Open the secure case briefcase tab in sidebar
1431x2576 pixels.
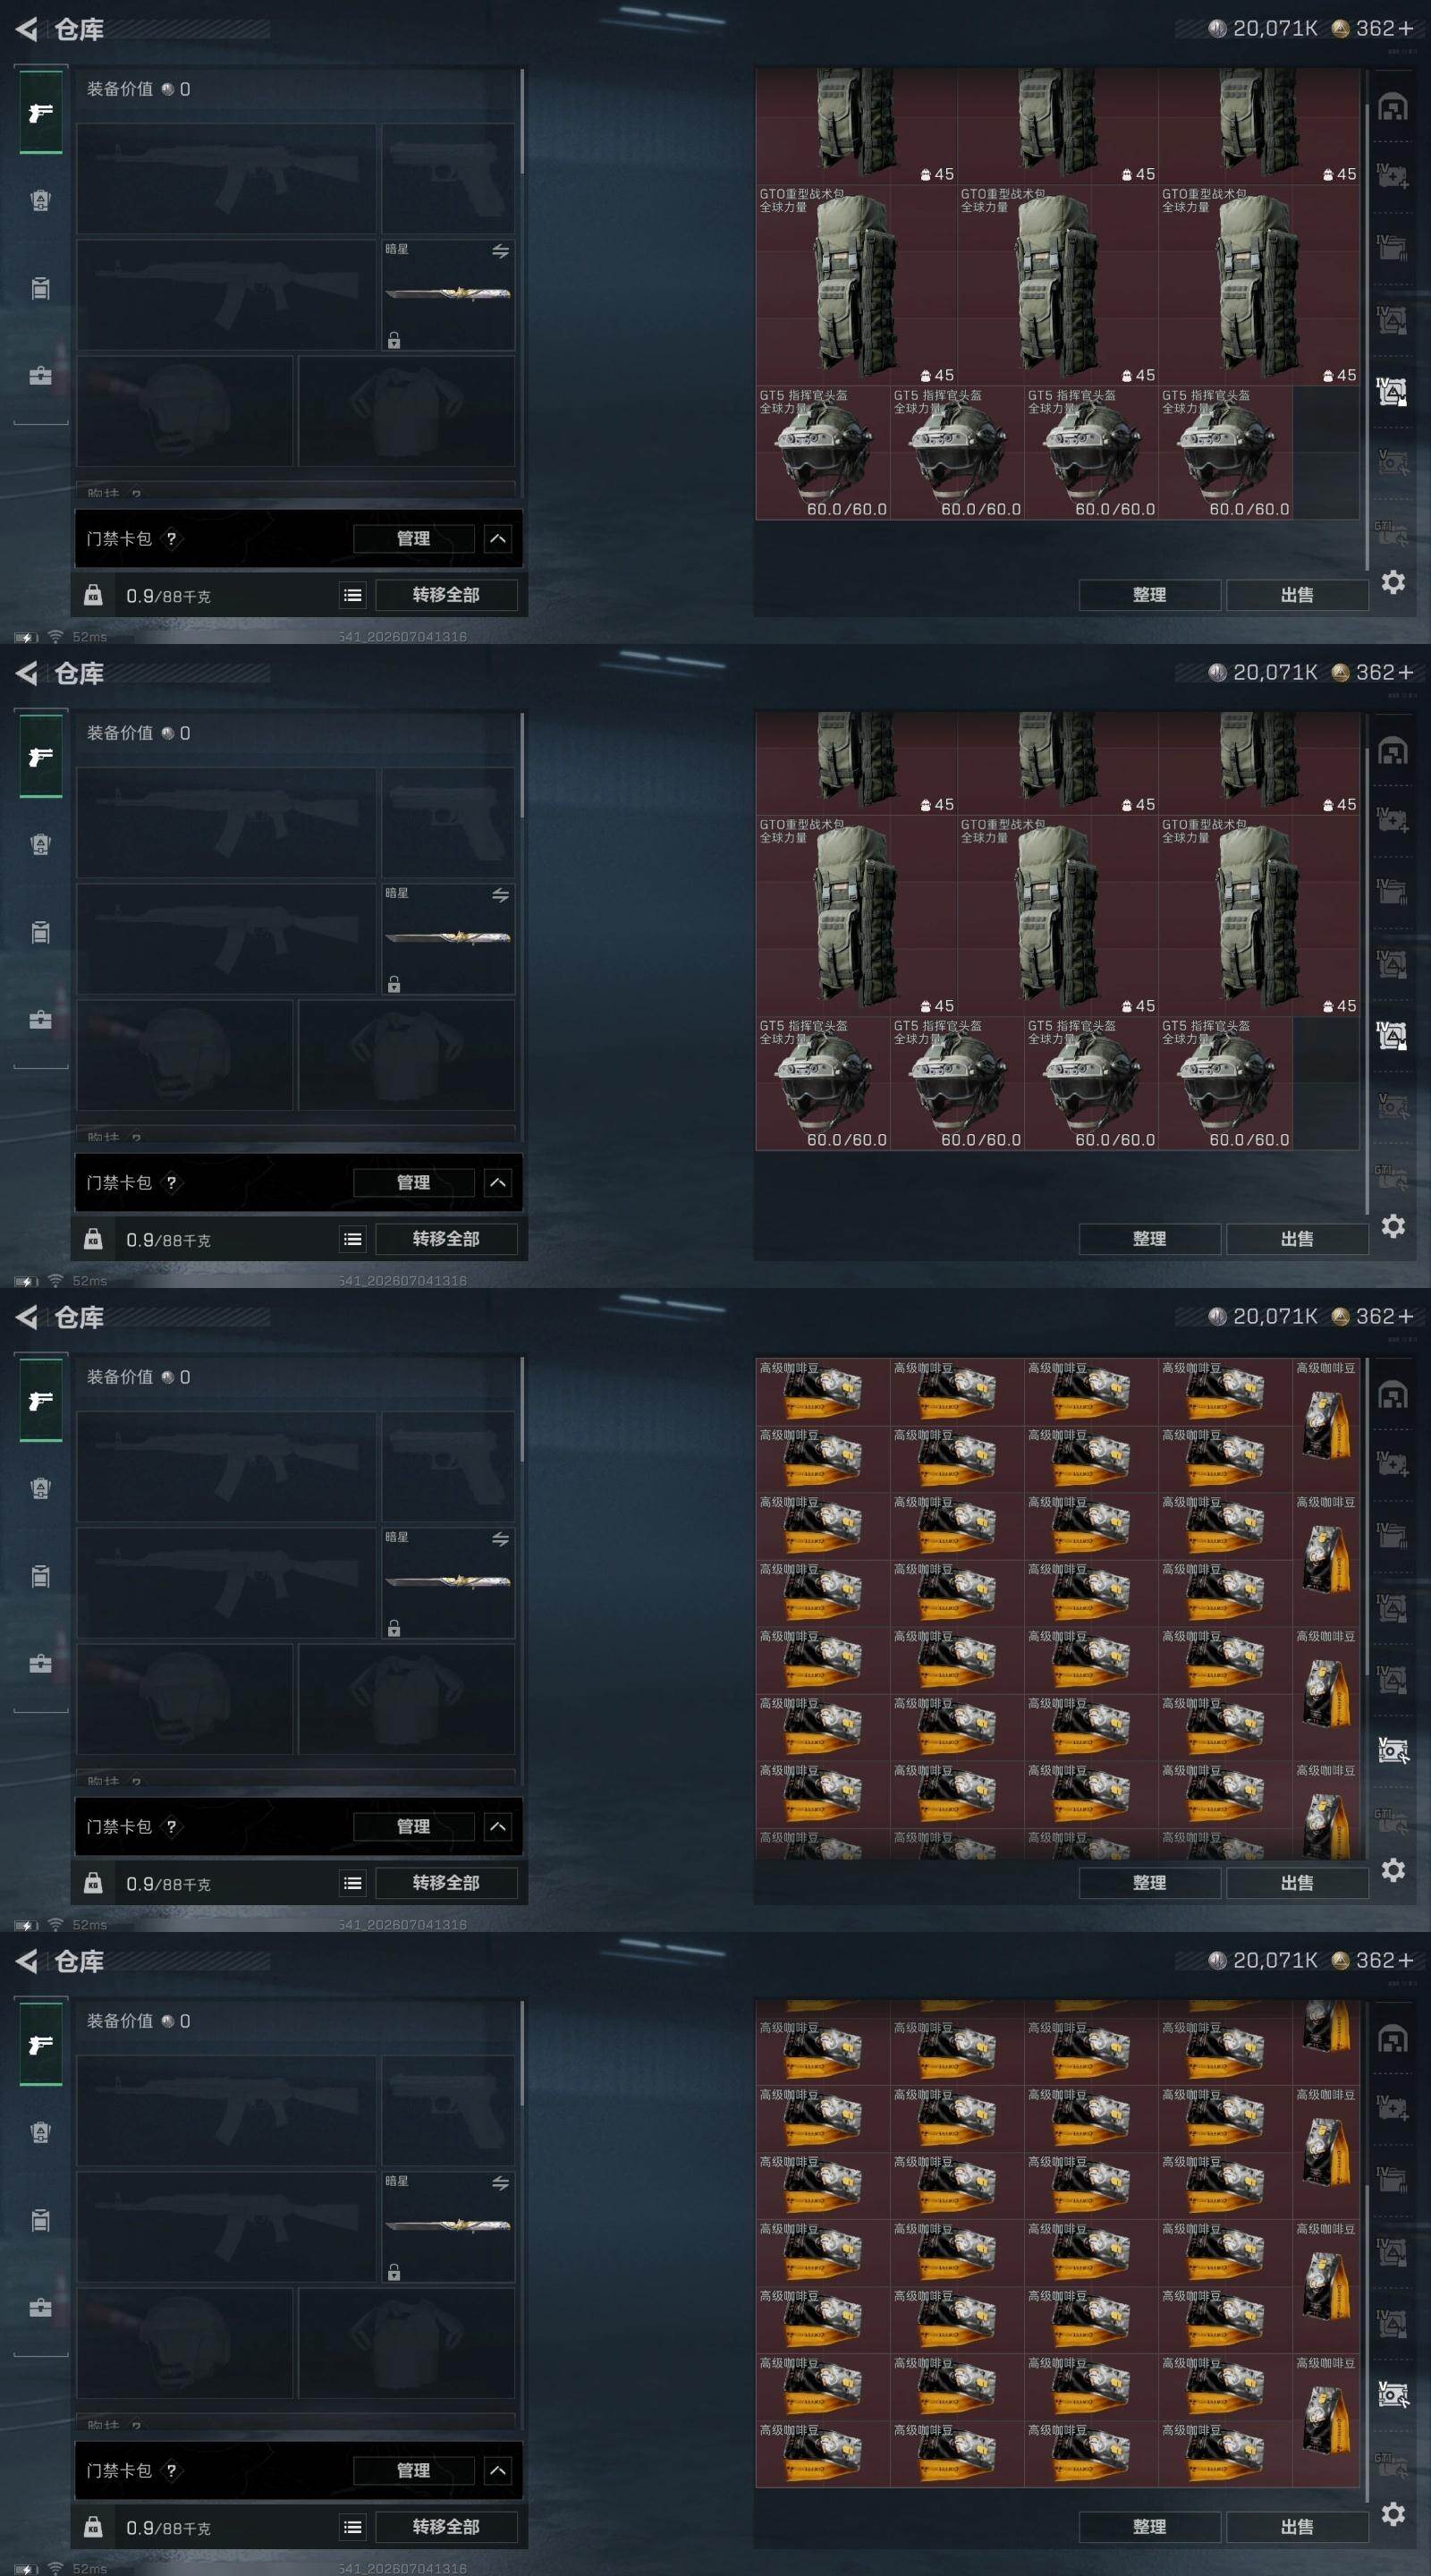click(x=40, y=376)
